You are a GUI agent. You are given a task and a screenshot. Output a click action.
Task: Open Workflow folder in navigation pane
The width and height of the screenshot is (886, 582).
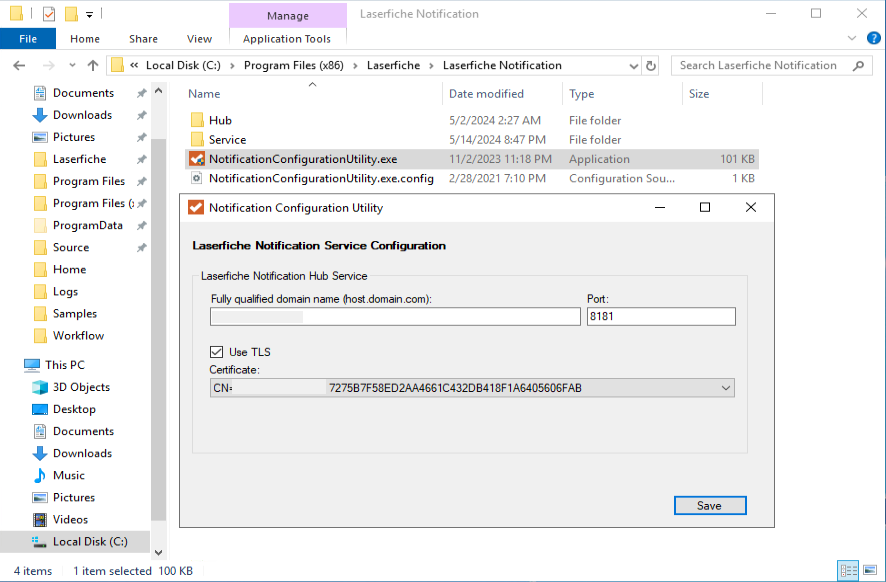point(78,335)
